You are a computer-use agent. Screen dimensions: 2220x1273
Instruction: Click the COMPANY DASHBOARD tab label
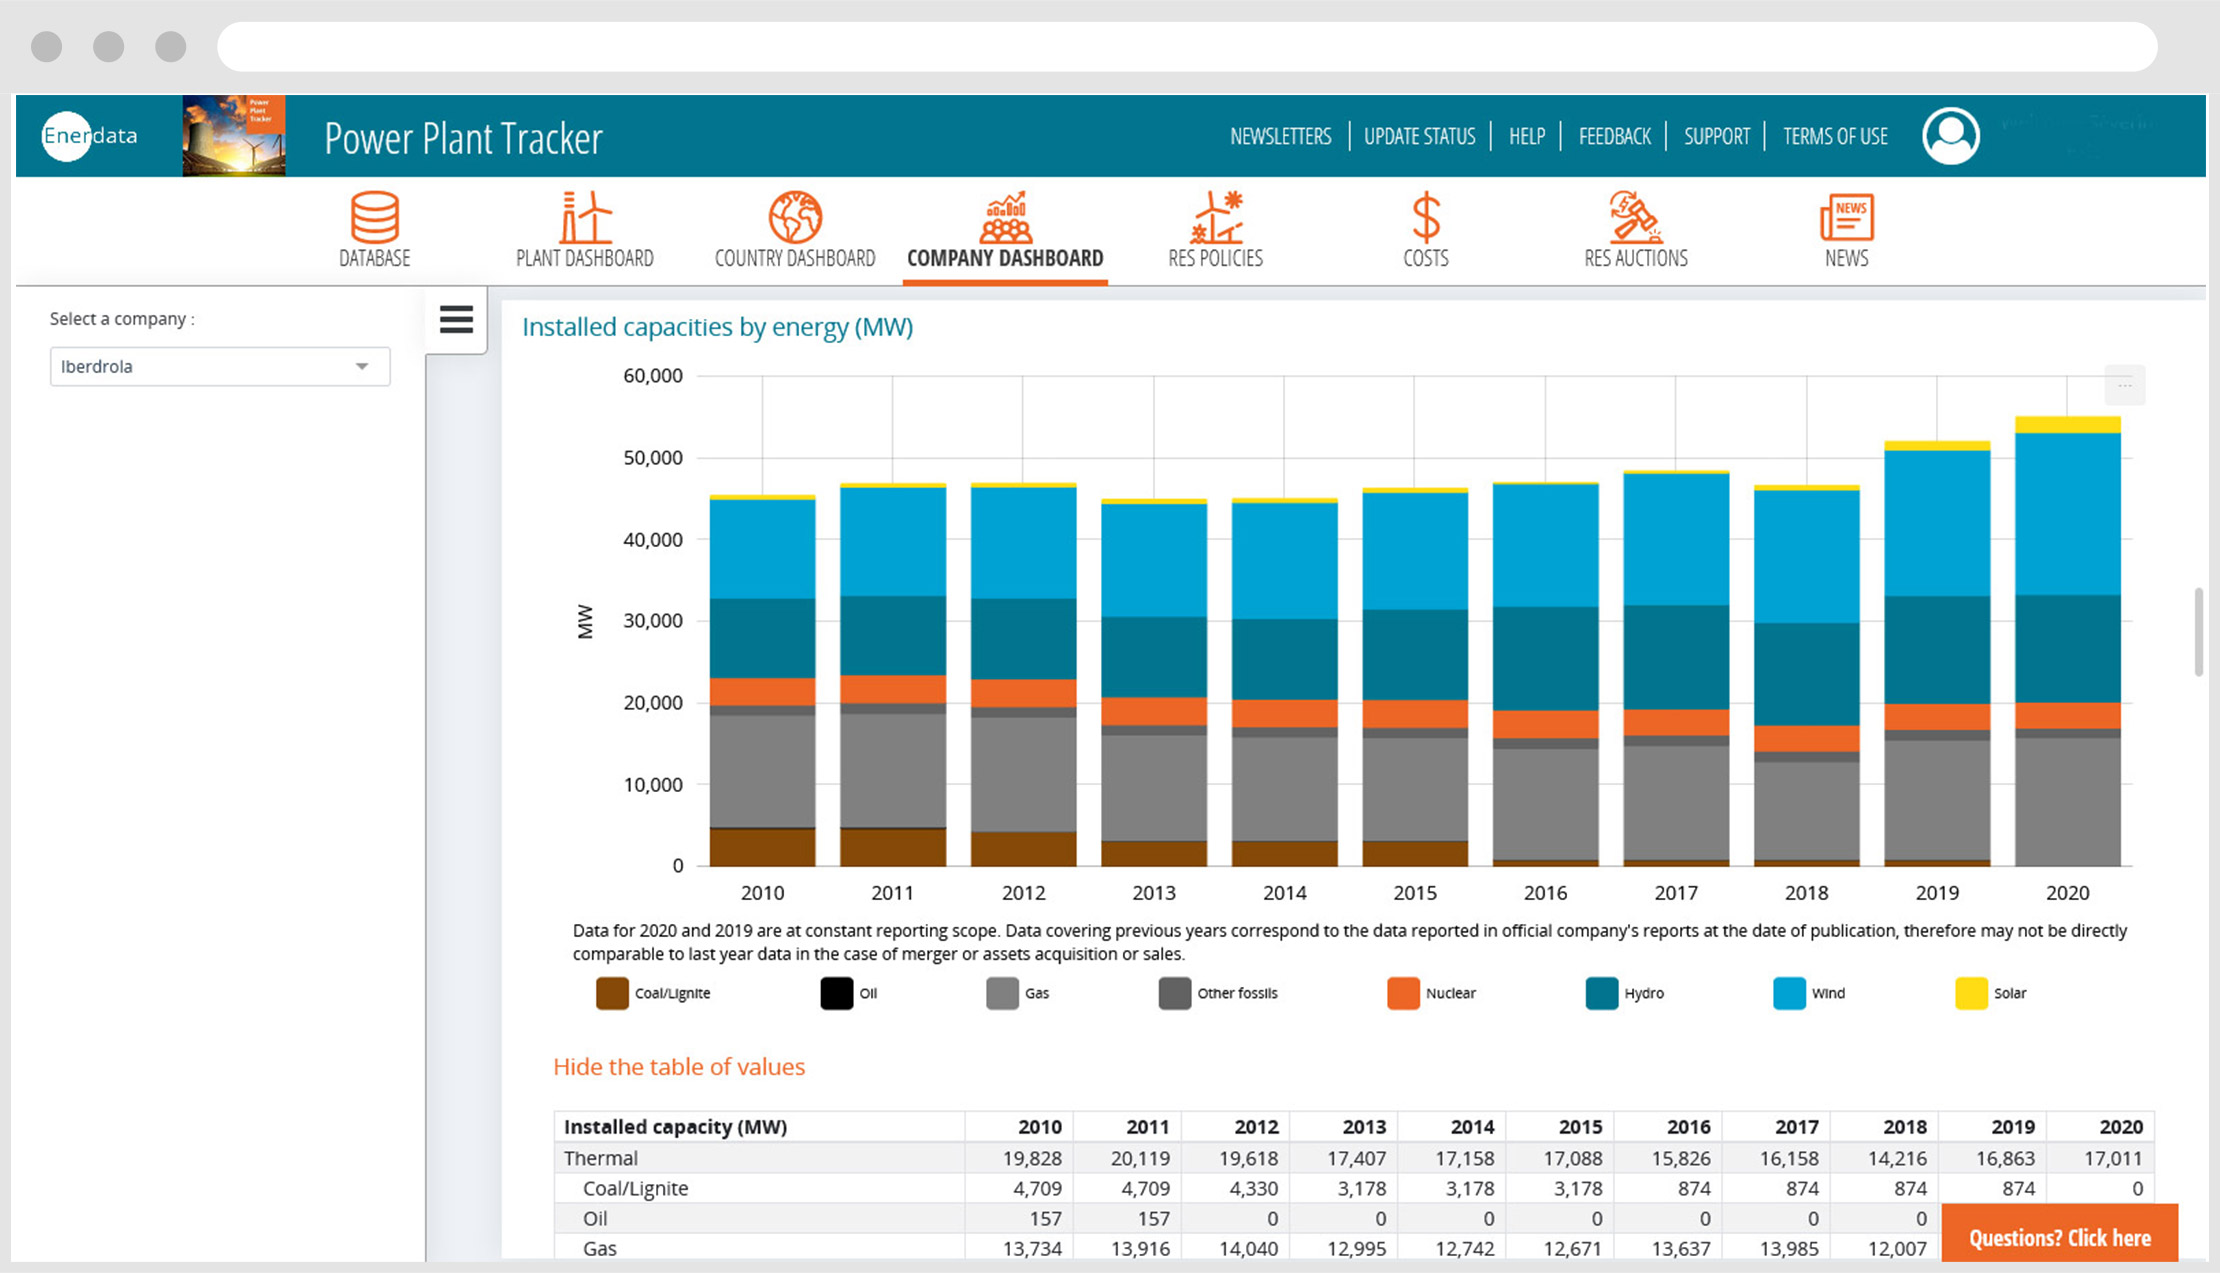pyautogui.click(x=1005, y=258)
